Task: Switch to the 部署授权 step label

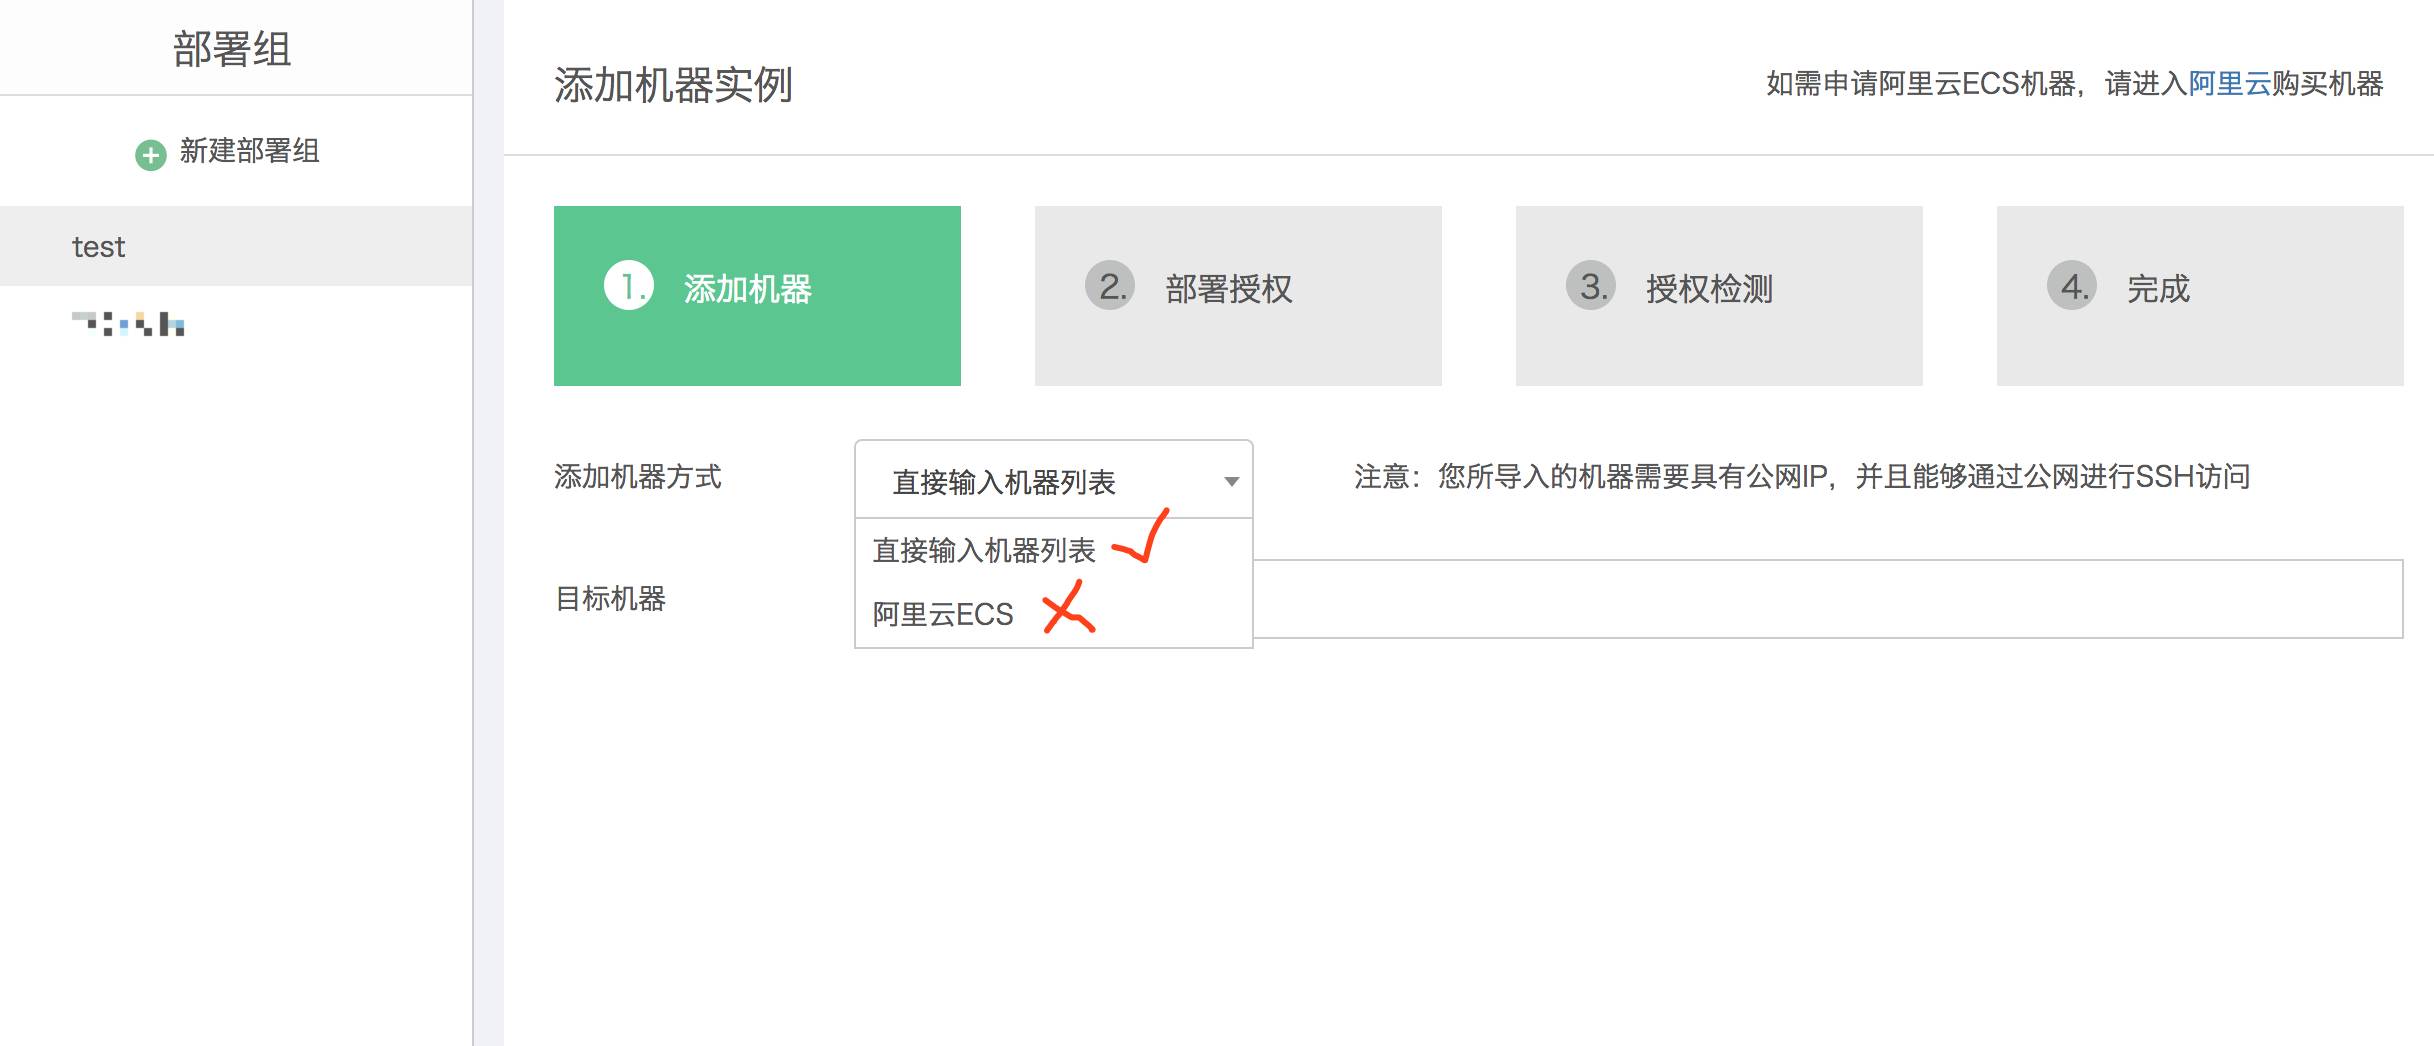Action: [x=1228, y=289]
